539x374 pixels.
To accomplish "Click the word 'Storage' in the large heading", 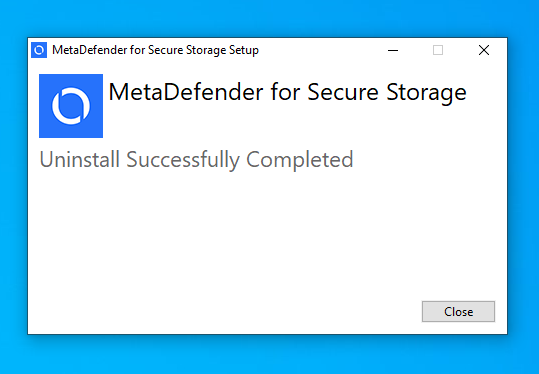I will (x=426, y=92).
